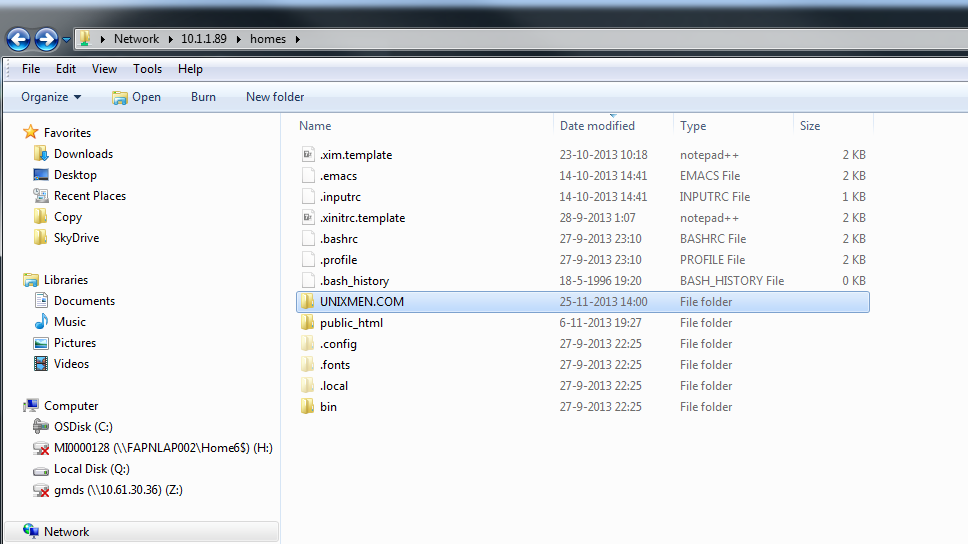Screen dimensions: 968x544
Task: Open the Edit menu
Action: (65, 69)
